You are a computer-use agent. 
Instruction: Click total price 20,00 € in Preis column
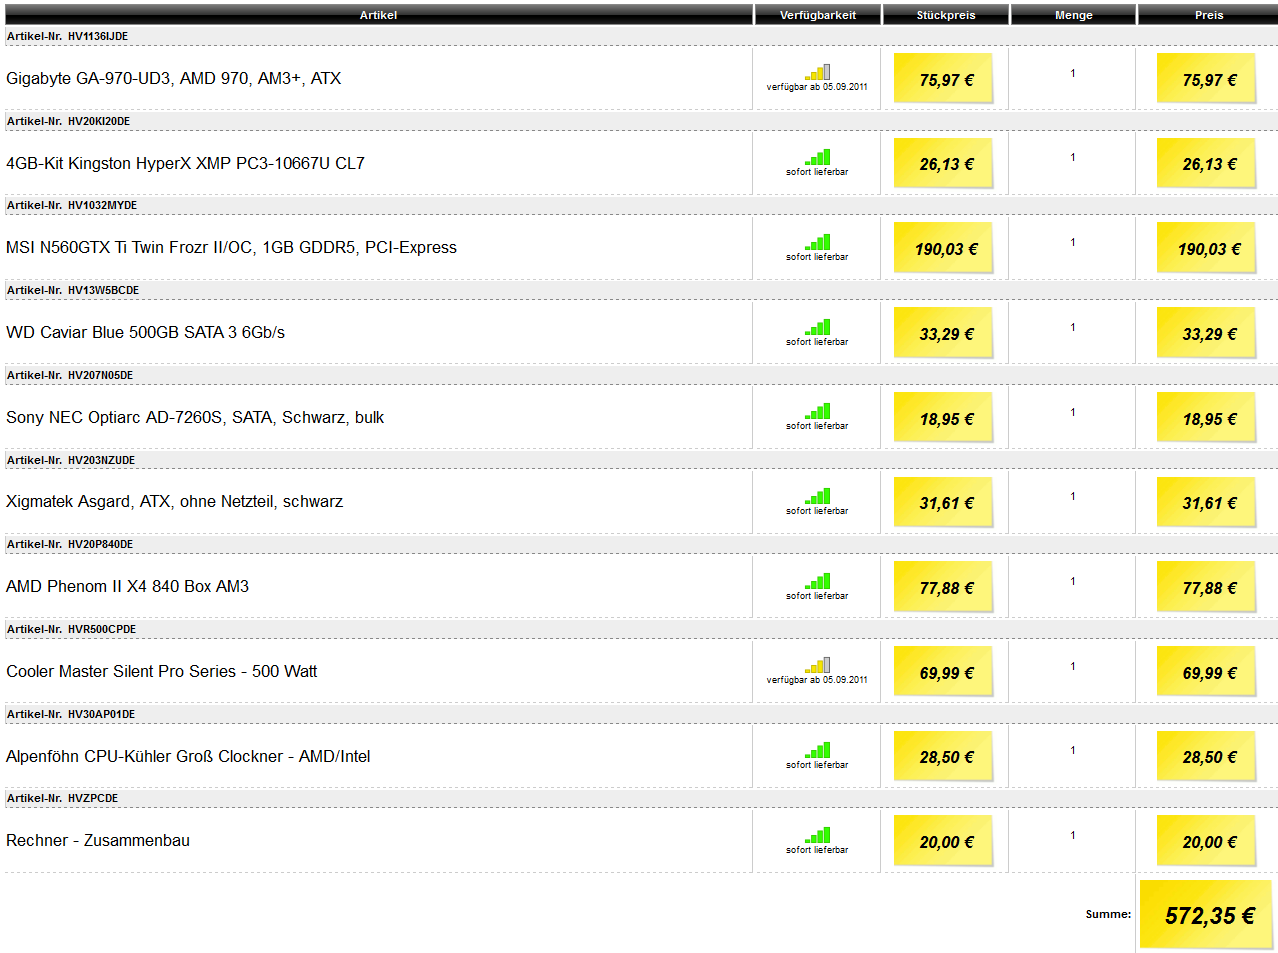tap(1206, 841)
